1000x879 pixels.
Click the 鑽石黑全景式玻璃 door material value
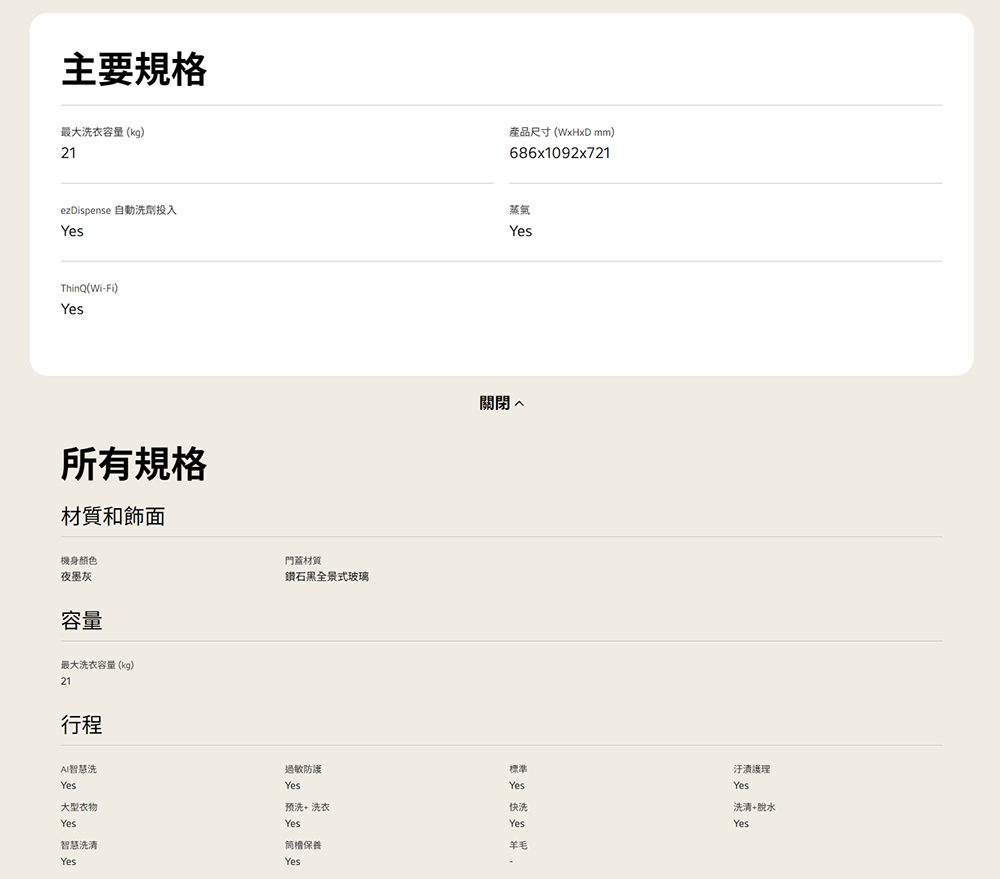point(326,577)
